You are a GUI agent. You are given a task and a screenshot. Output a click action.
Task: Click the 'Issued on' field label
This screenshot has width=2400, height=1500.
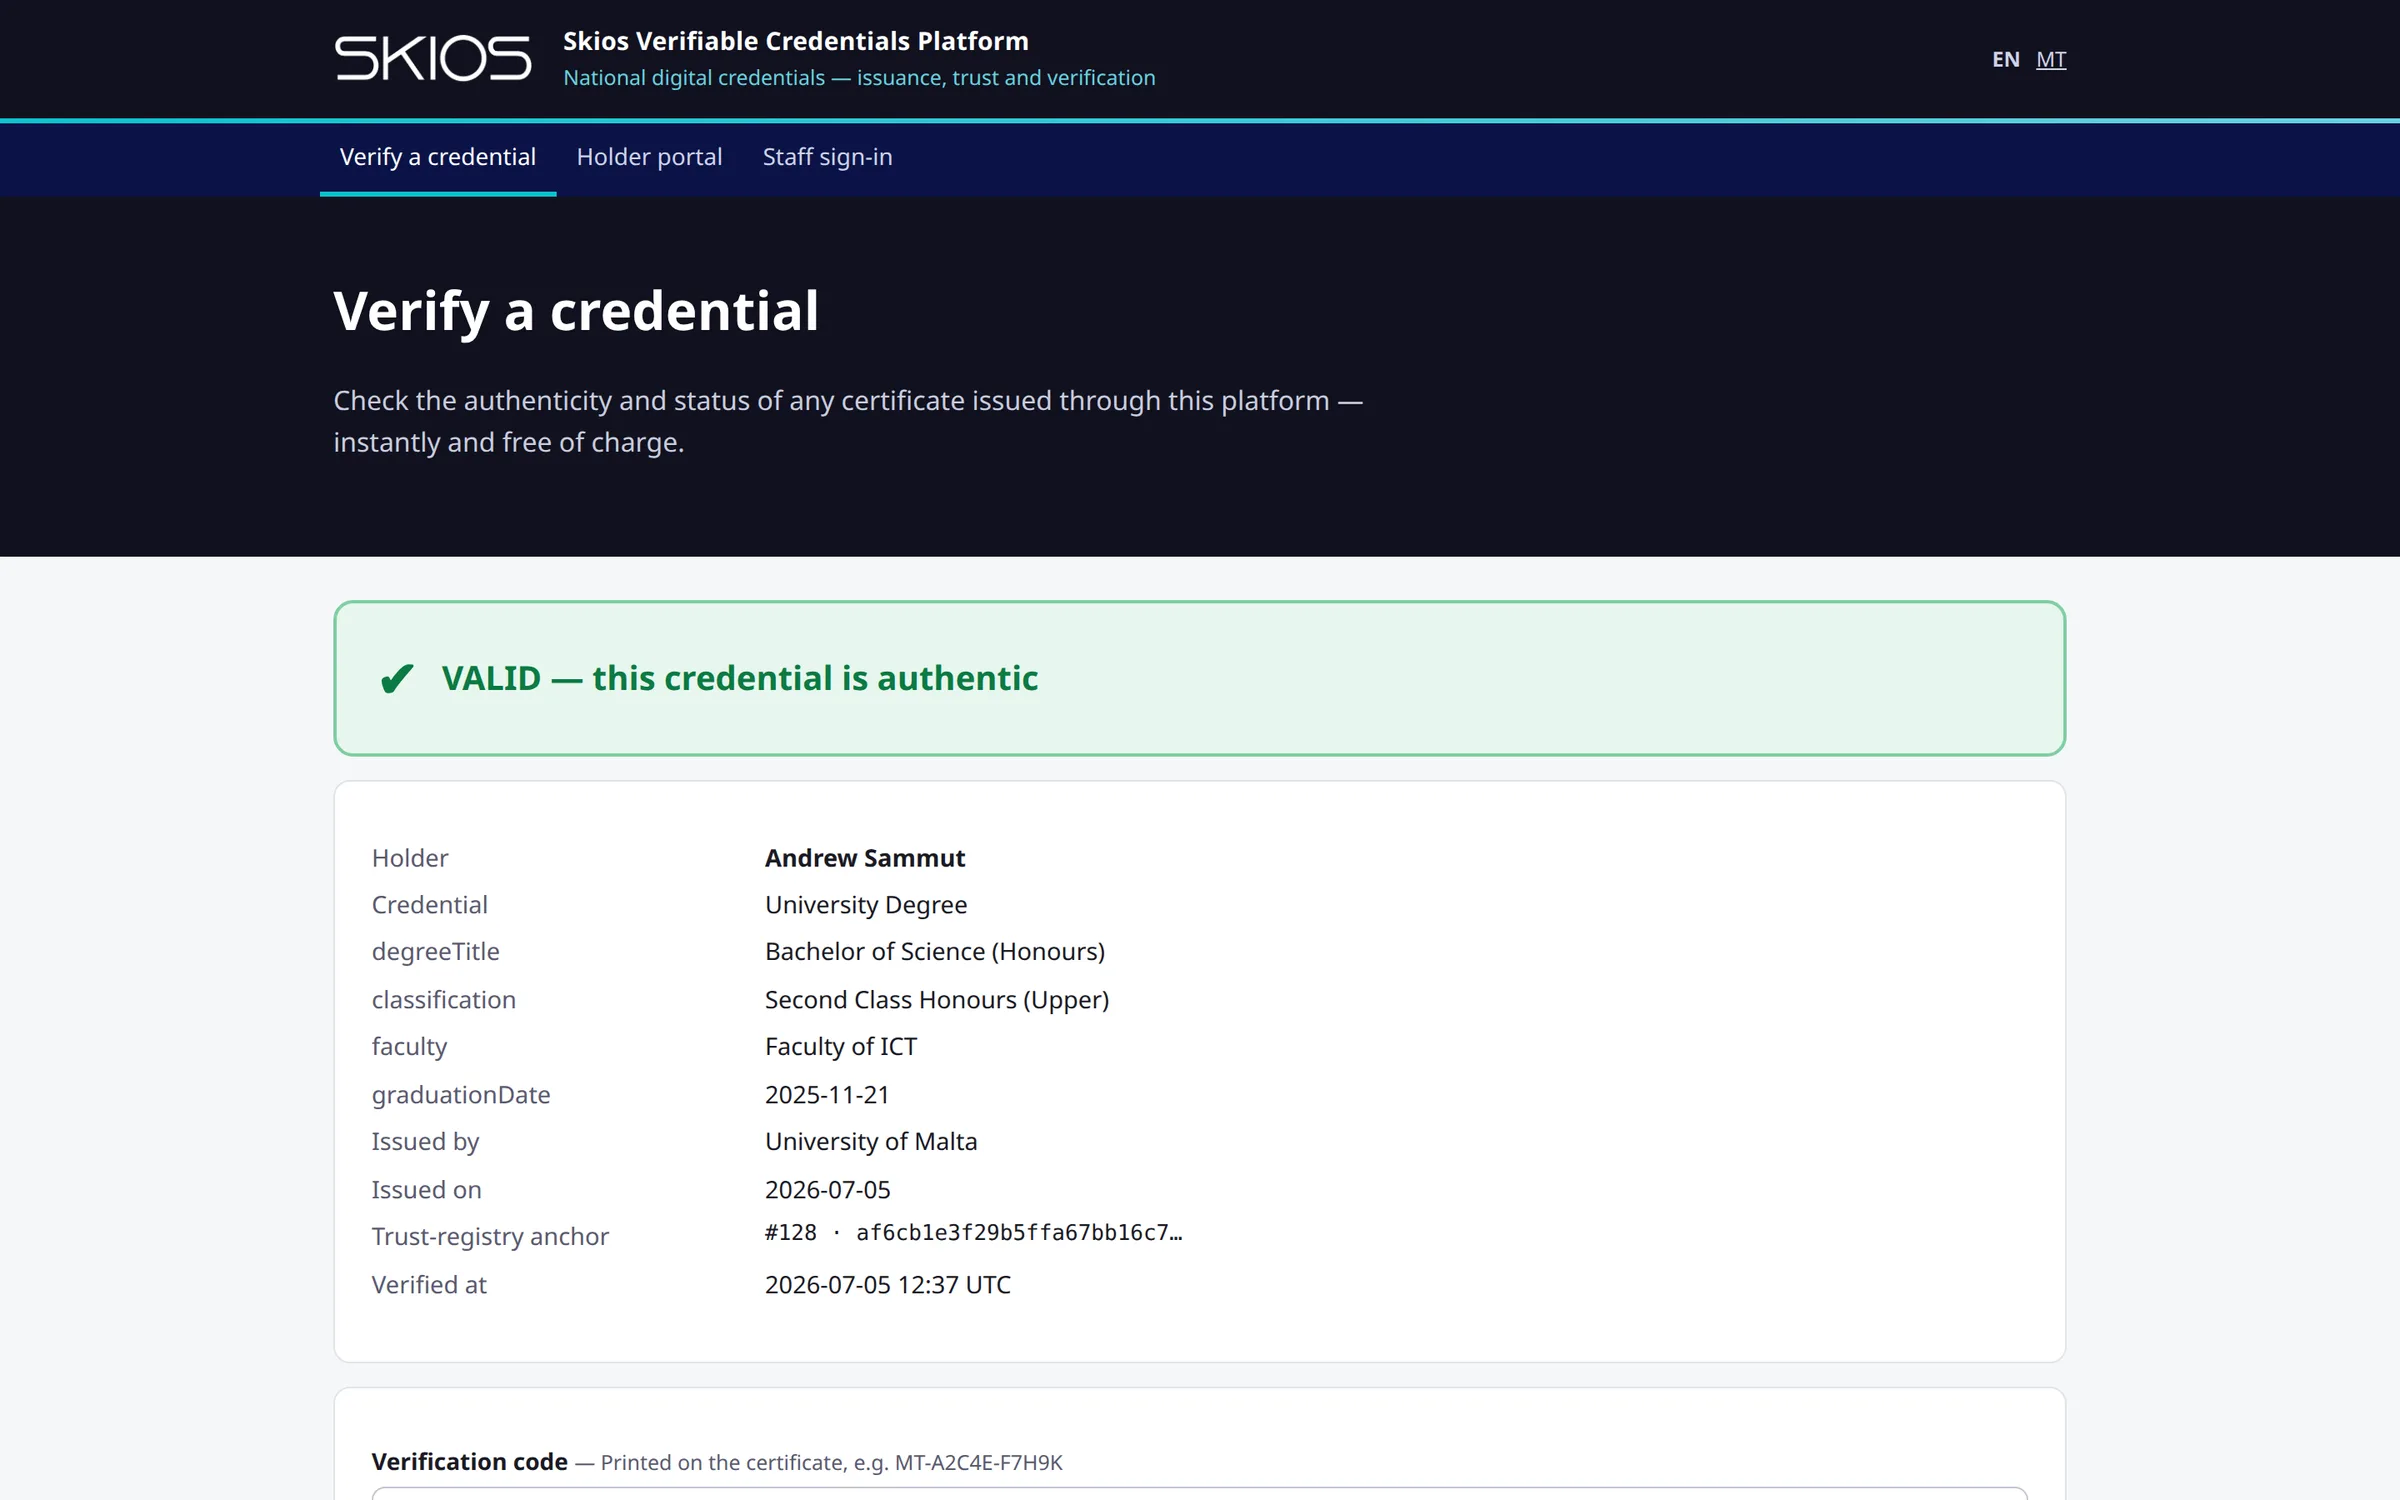point(427,1190)
